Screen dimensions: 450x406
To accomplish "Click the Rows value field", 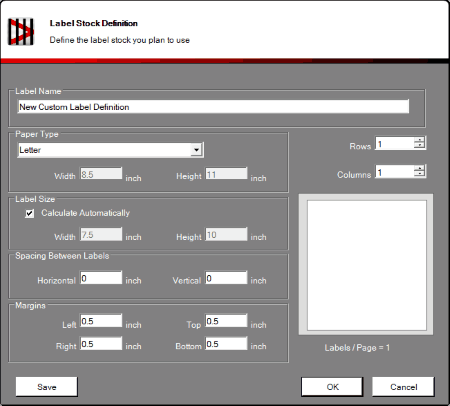I will [x=395, y=144].
